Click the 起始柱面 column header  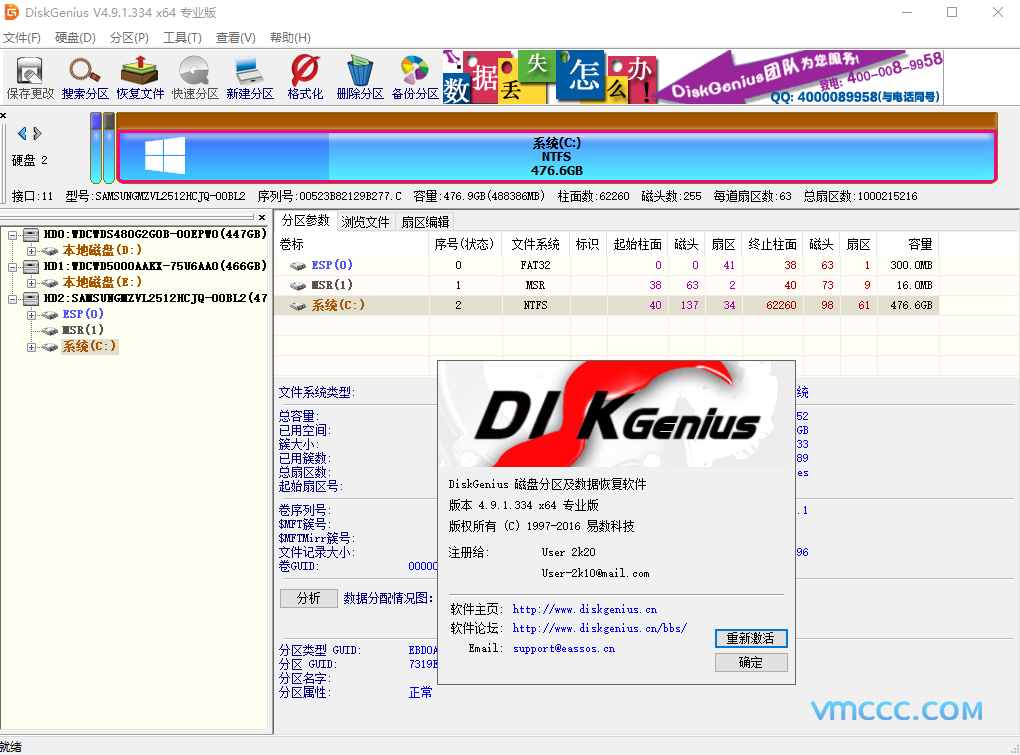638,244
